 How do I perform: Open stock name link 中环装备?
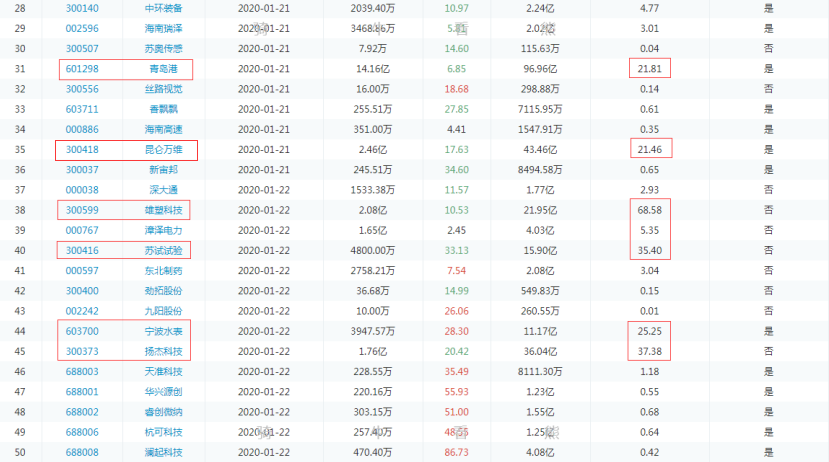click(x=163, y=8)
